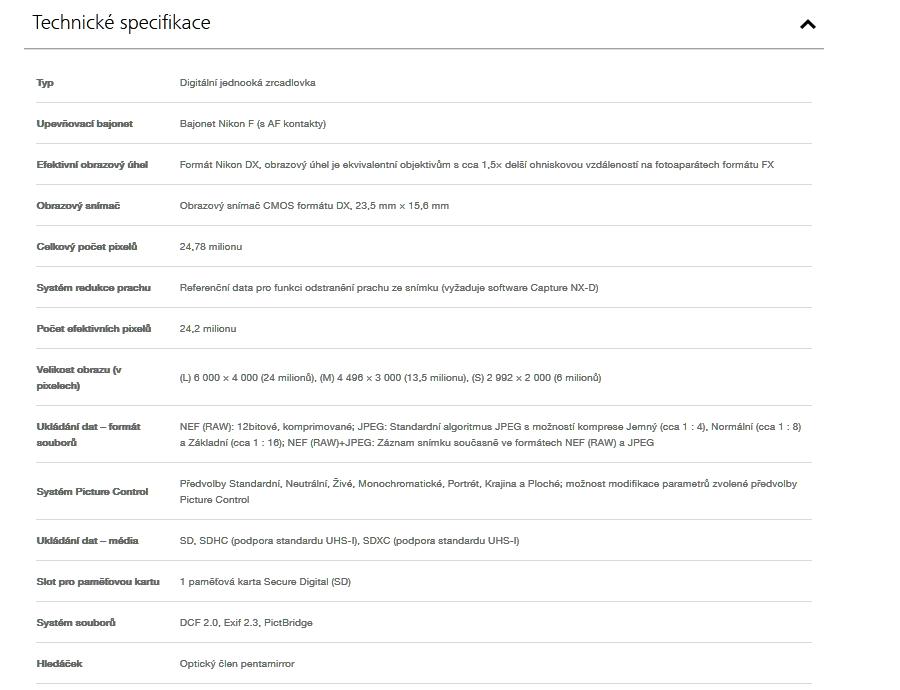Select the Slot pro paměťovou kartu label
The width and height of the screenshot is (900, 690).
[98, 582]
